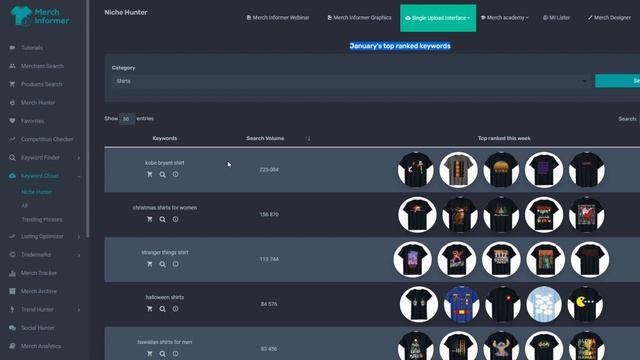The width and height of the screenshot is (640, 360).
Task: Click the teal Search button
Action: 618,81
